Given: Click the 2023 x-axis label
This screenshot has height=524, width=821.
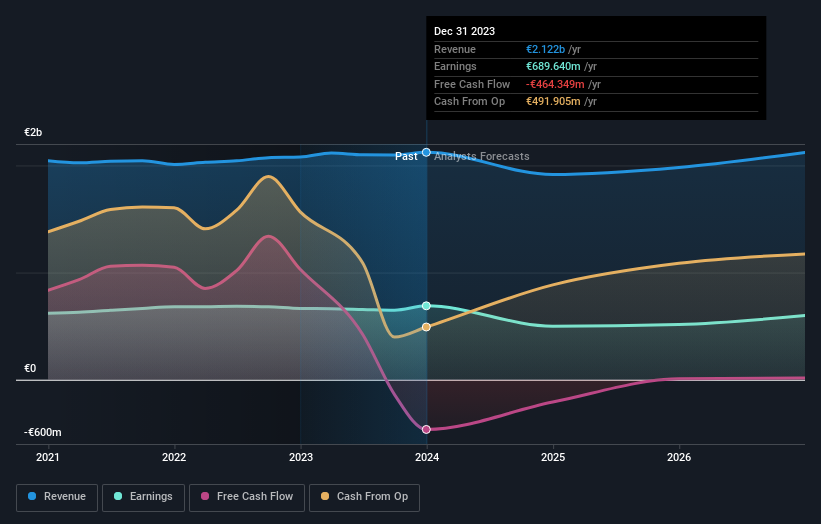Looking at the screenshot, I should click(301, 457).
